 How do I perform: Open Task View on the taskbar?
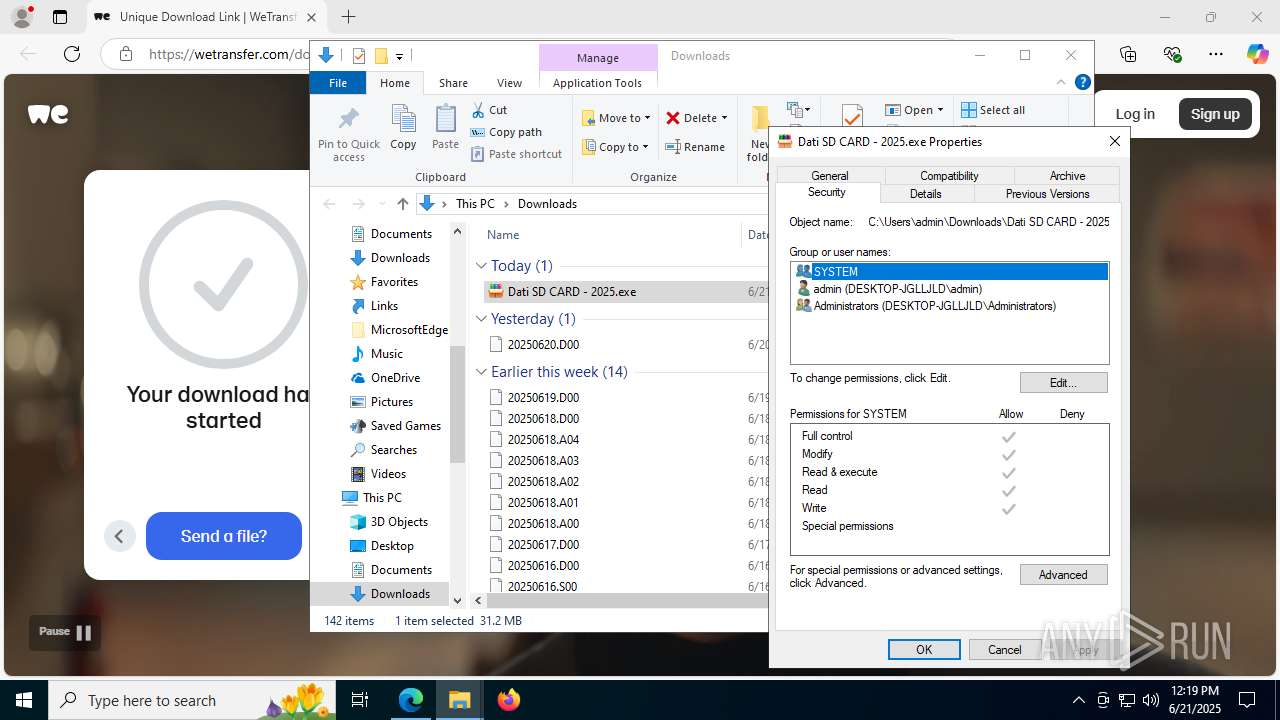click(360, 700)
